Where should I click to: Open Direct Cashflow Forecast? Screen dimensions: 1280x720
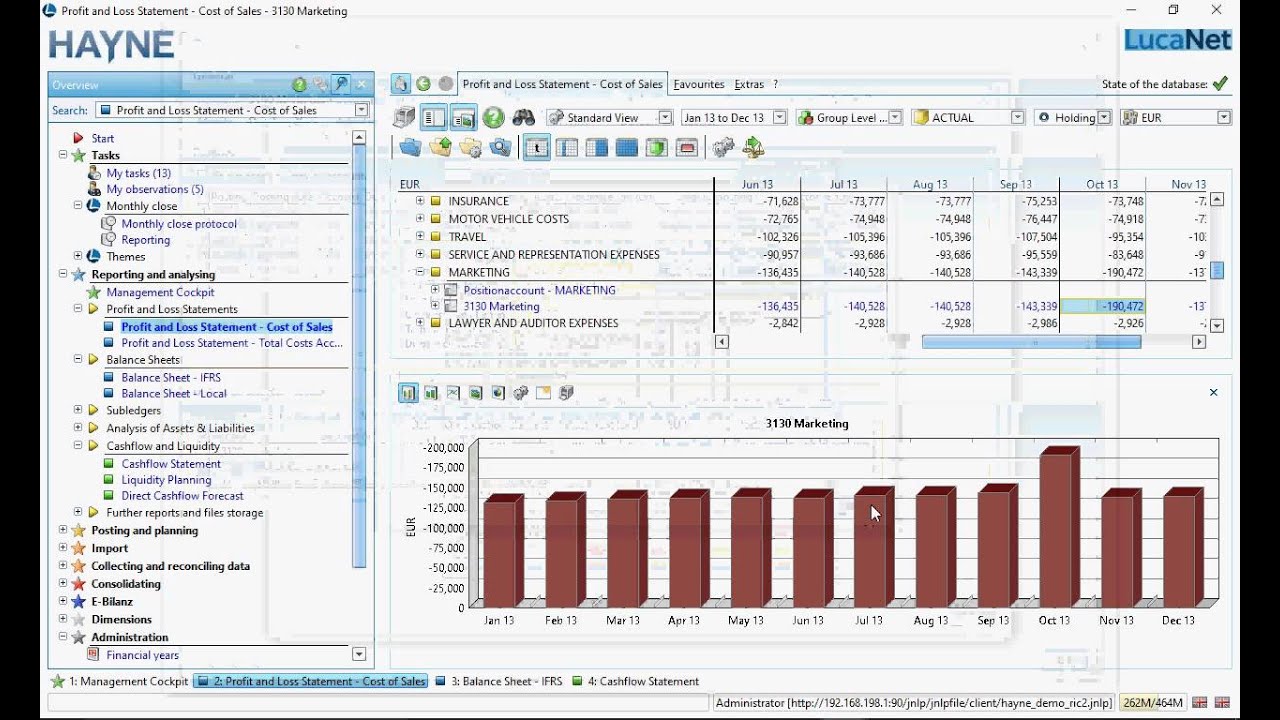pos(182,496)
